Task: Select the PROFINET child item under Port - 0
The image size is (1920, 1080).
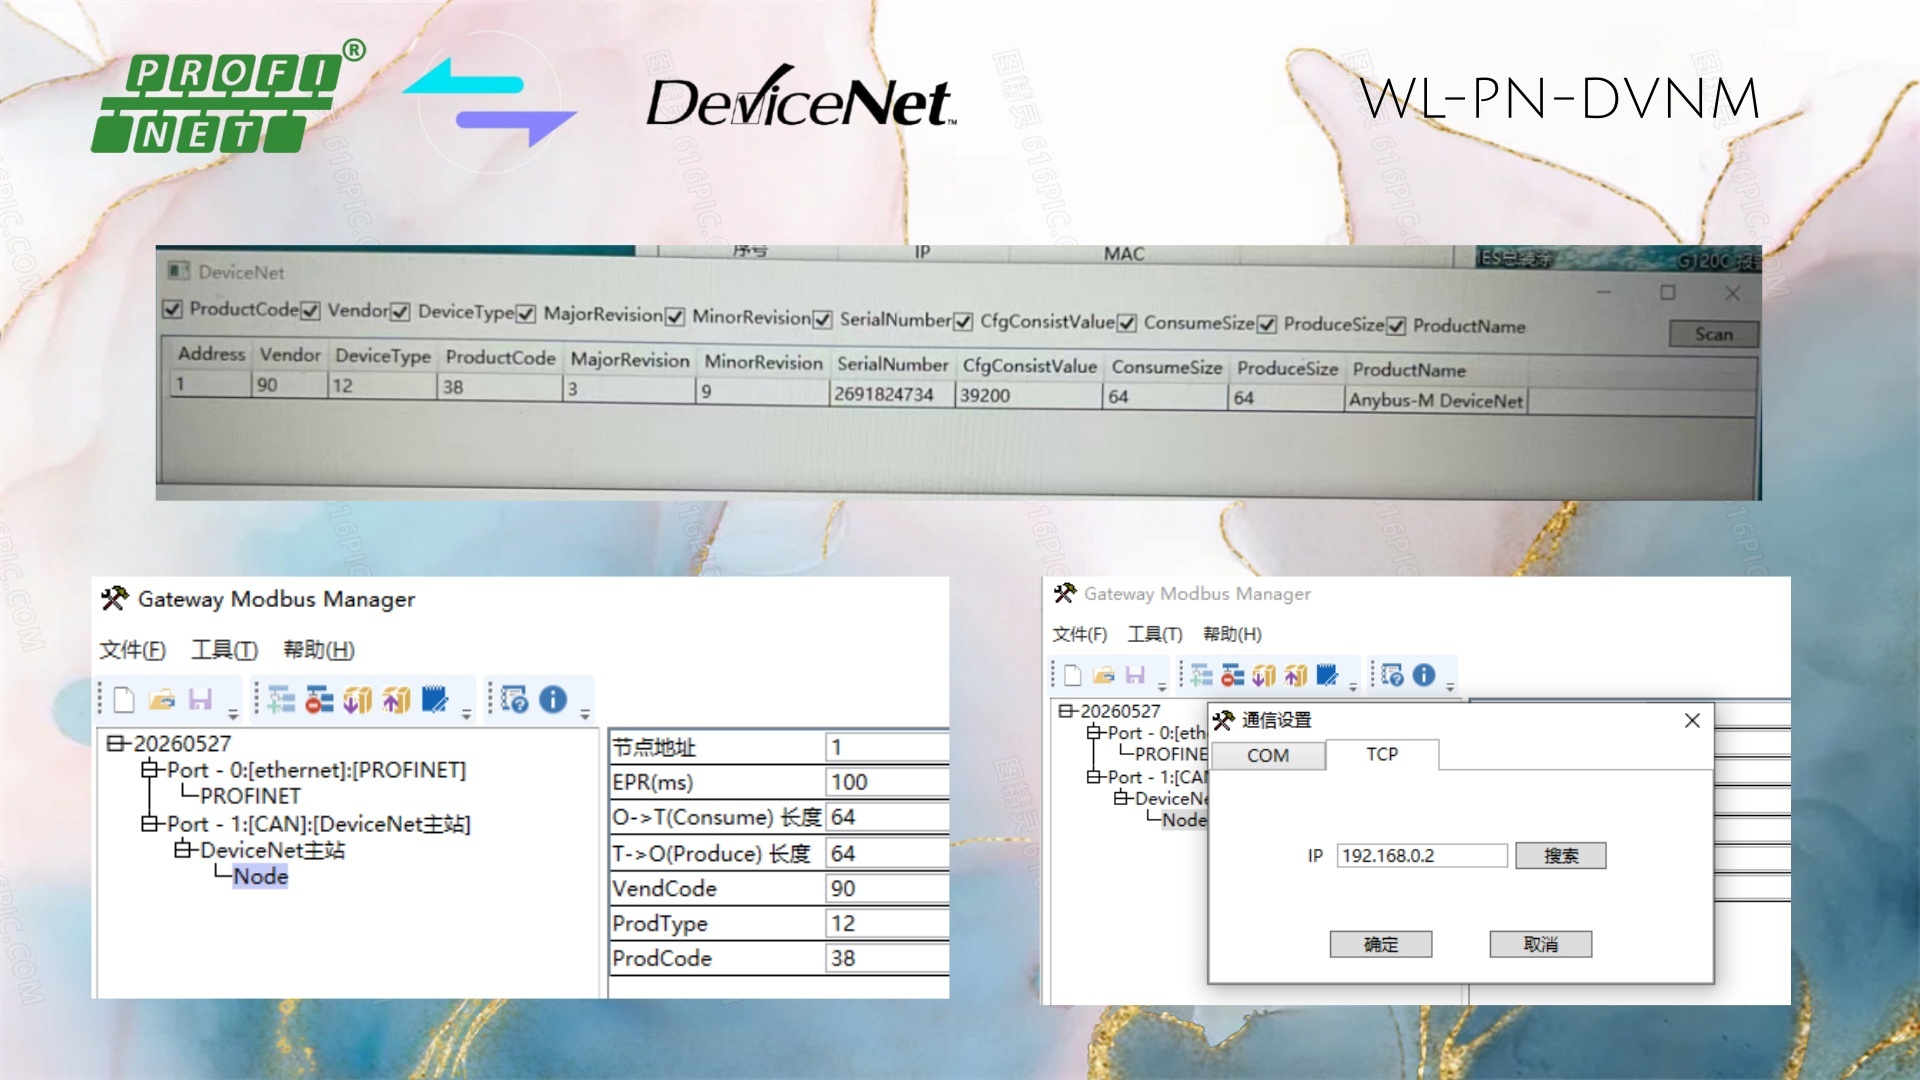Action: coord(250,796)
